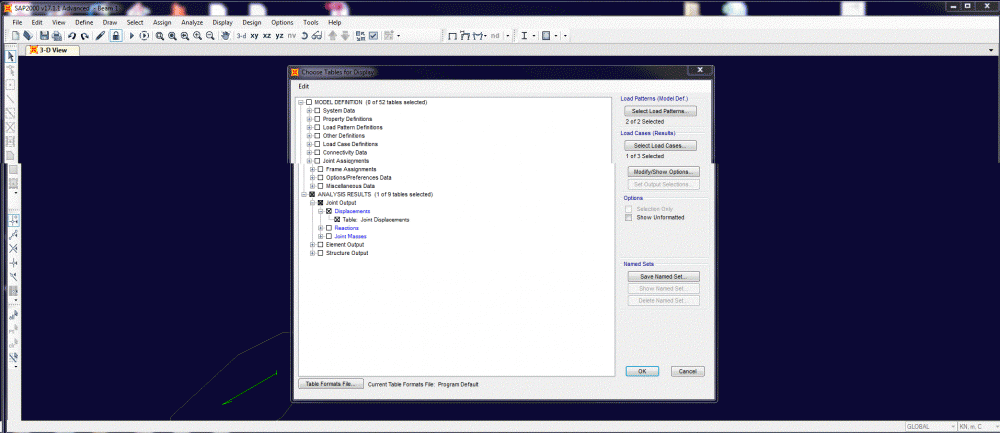Click the Perspective Toggle glasses icon
The width and height of the screenshot is (1000, 433).
316,36
